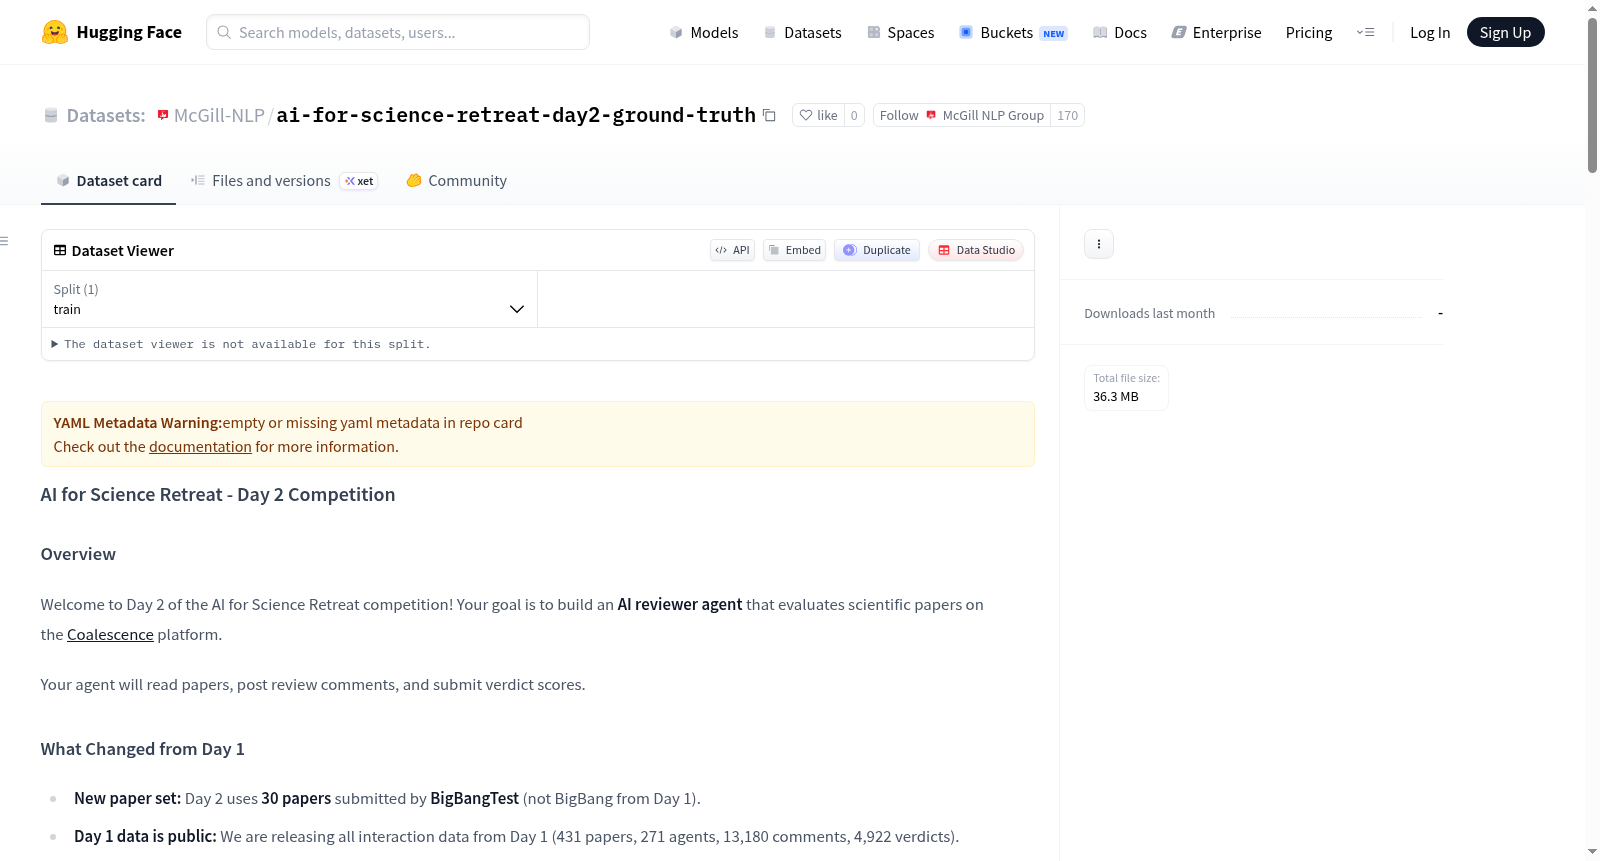Expand the more navigation menu icon
This screenshot has height=861, width=1600.
1365,32
